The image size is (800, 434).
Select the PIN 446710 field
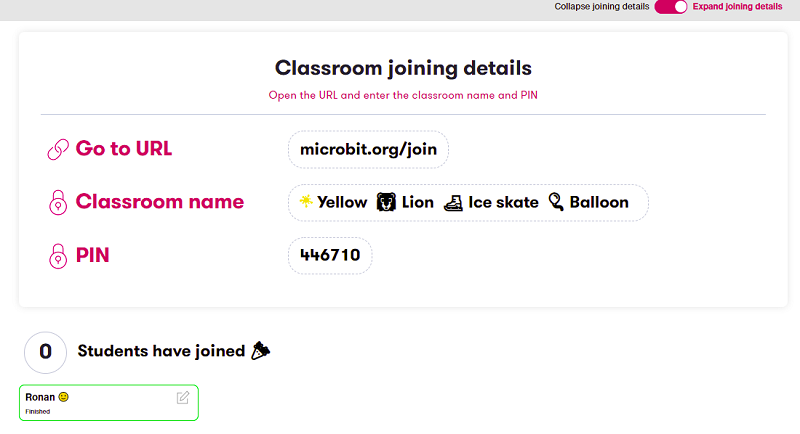[x=330, y=255]
